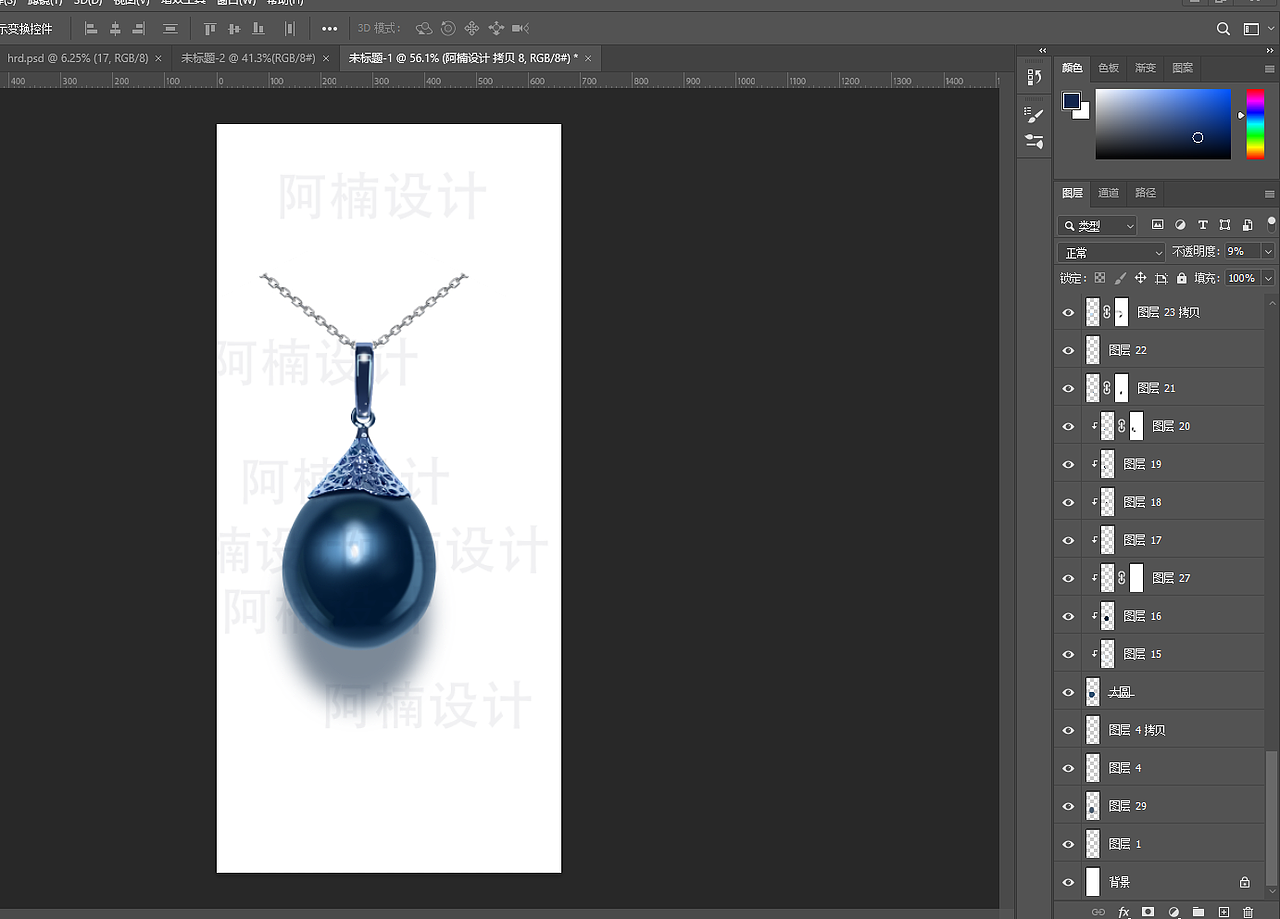The image size is (1280, 919).
Task: Click the align vertical centers icon
Action: point(234,29)
